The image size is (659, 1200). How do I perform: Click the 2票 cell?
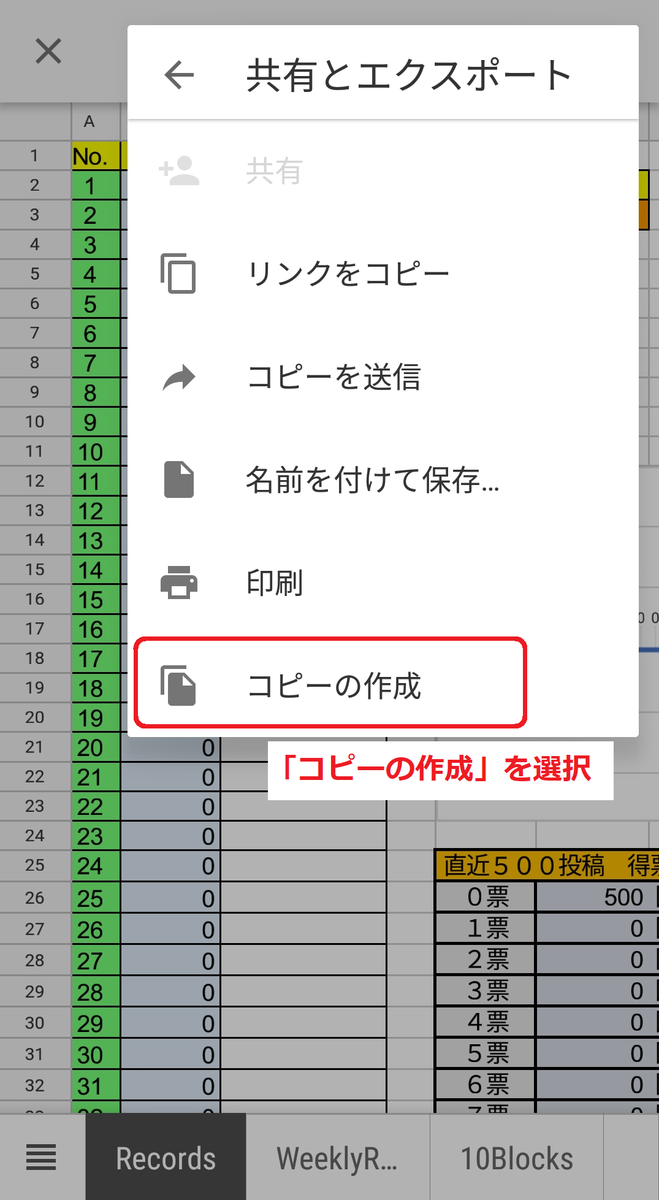[486, 960]
